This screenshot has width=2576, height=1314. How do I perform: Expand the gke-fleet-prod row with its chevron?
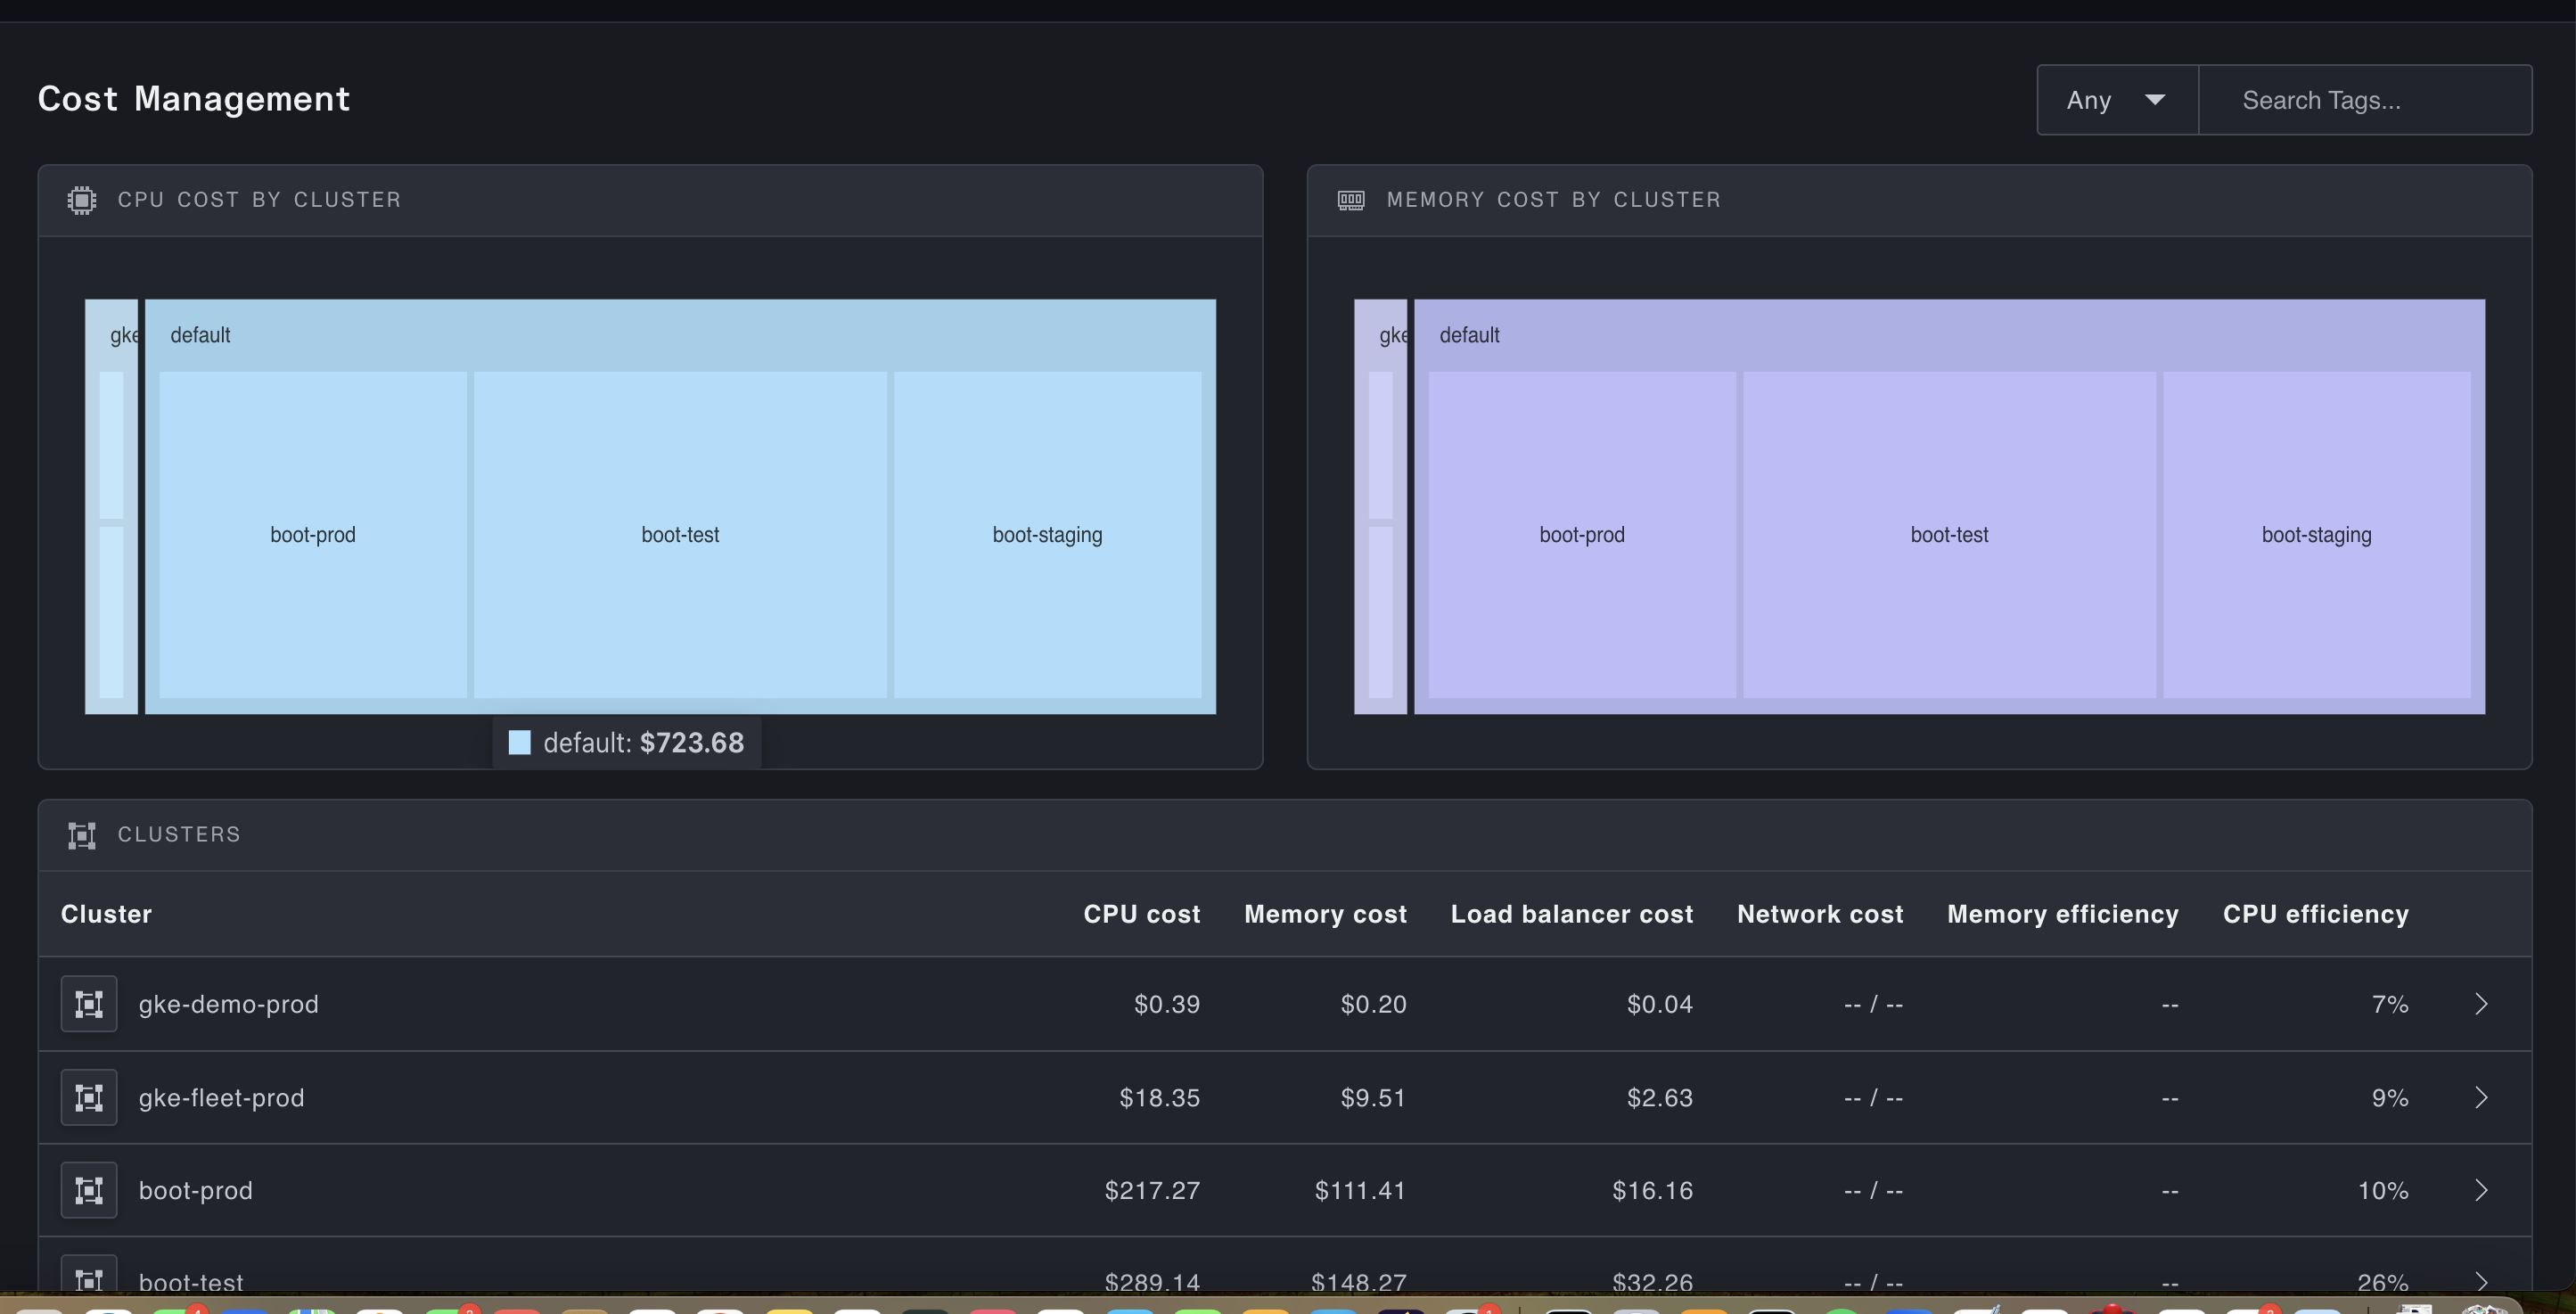(2481, 1098)
